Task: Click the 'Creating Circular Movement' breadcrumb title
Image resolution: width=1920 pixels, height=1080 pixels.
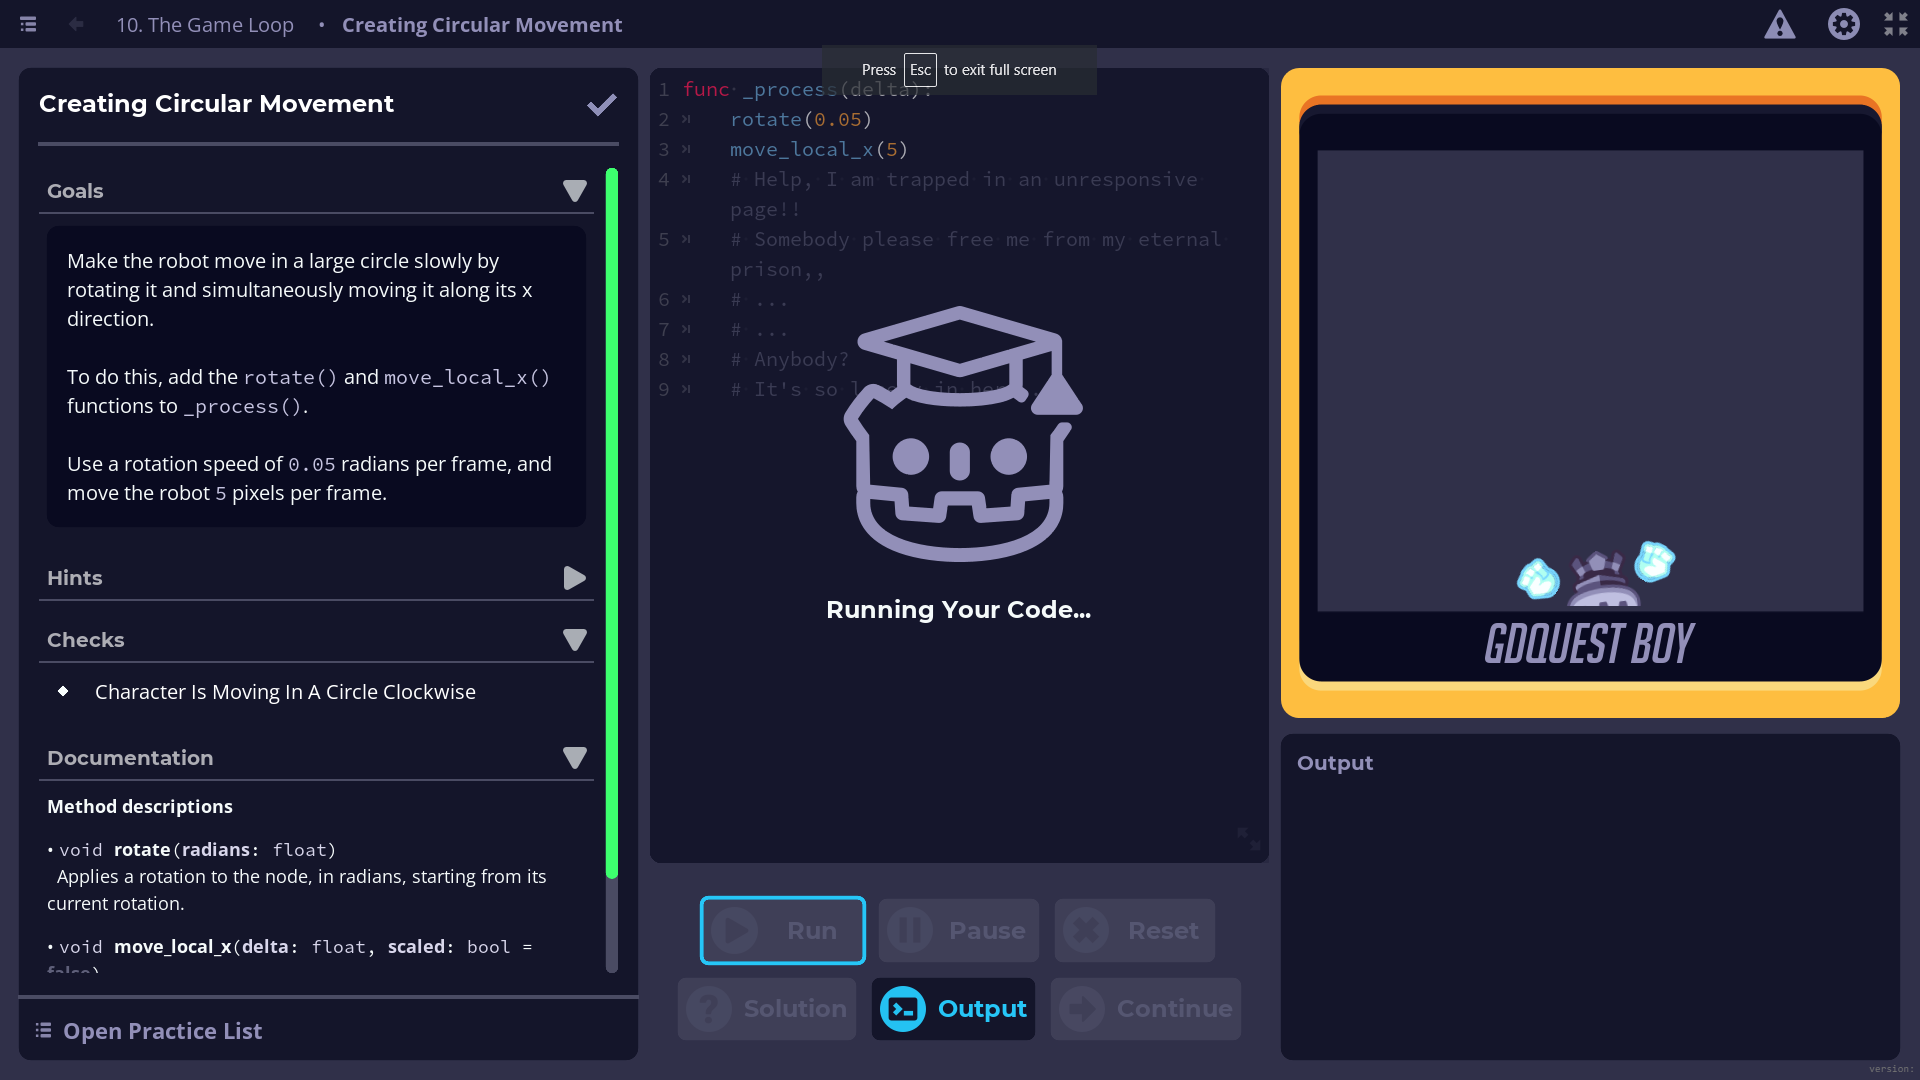Action: click(x=482, y=24)
